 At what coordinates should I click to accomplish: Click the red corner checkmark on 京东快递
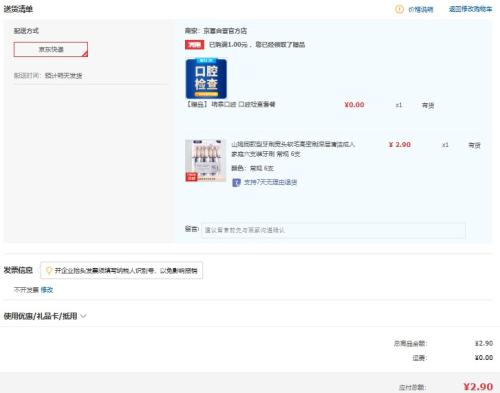pos(85,53)
